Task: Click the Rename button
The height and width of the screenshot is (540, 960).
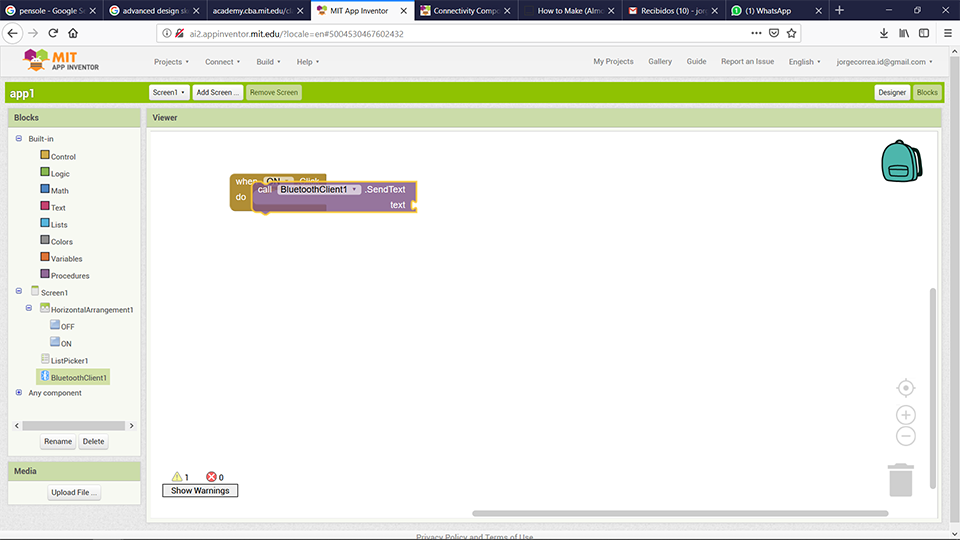Action: click(58, 441)
